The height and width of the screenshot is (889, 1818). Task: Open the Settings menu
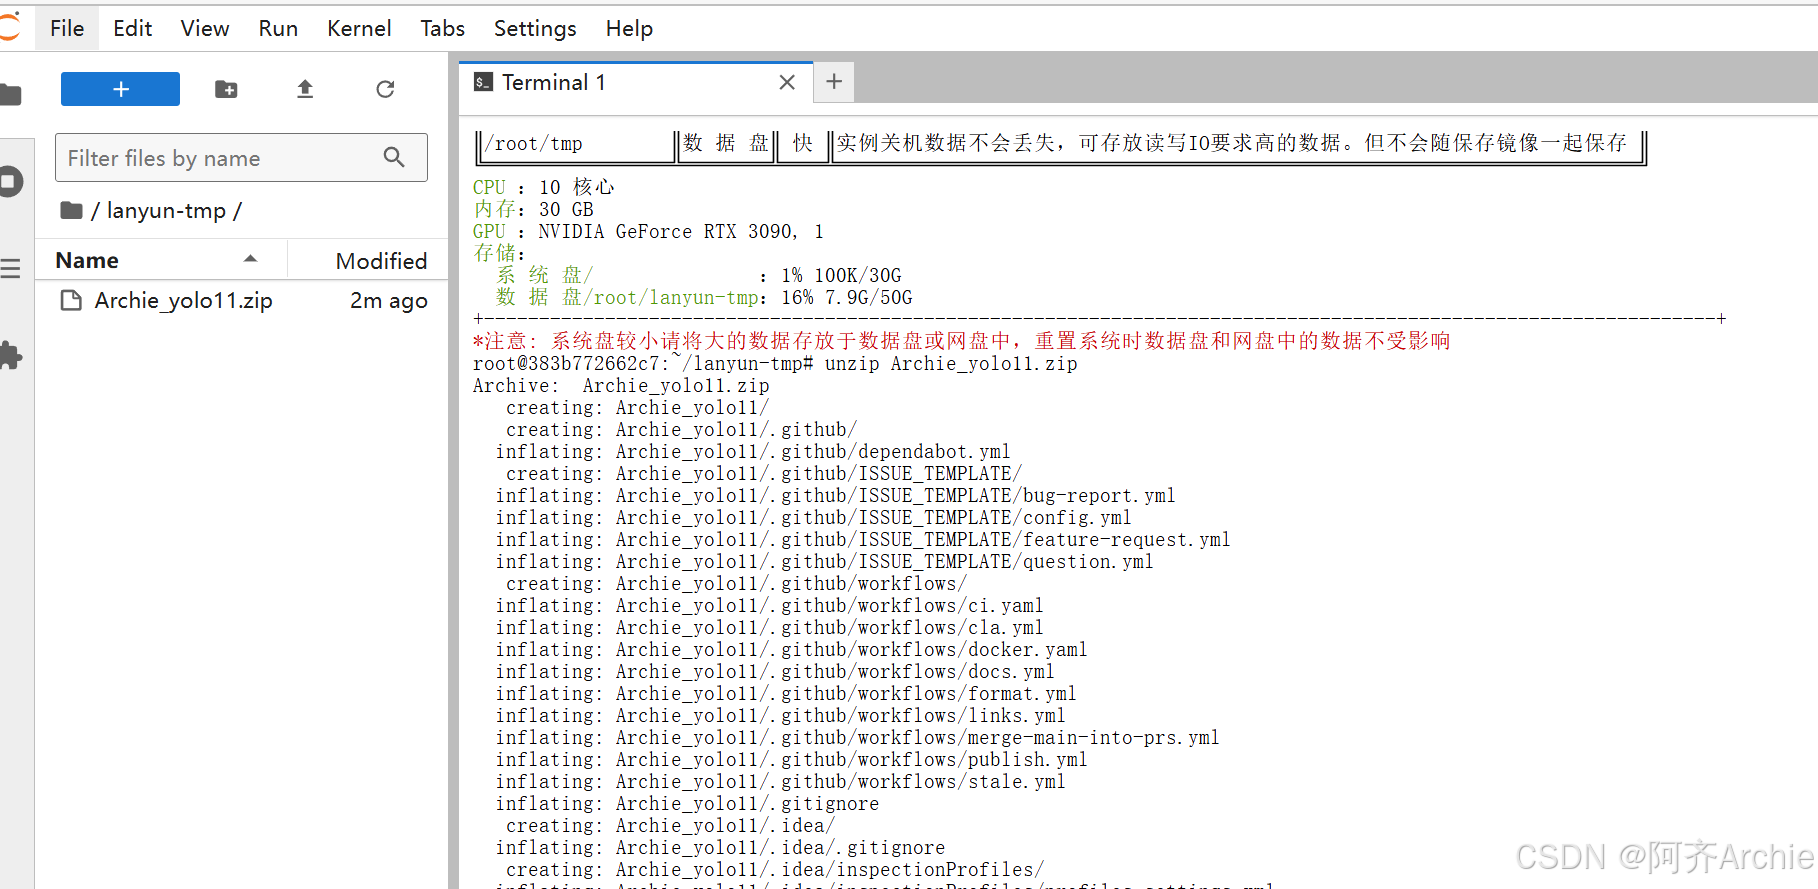pos(534,28)
